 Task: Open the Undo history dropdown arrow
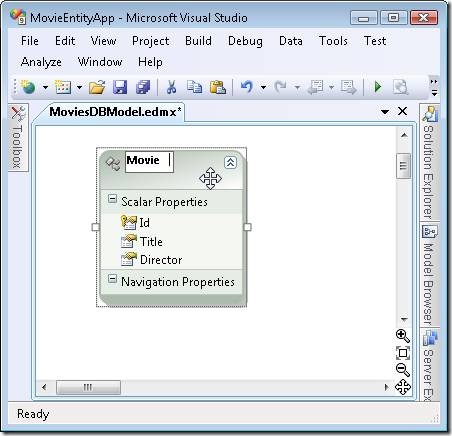point(263,88)
